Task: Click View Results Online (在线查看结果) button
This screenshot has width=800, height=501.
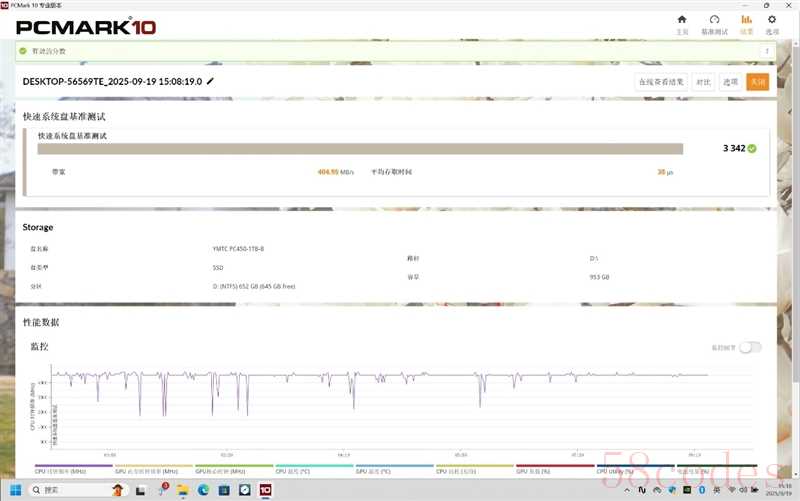Action: click(x=662, y=82)
